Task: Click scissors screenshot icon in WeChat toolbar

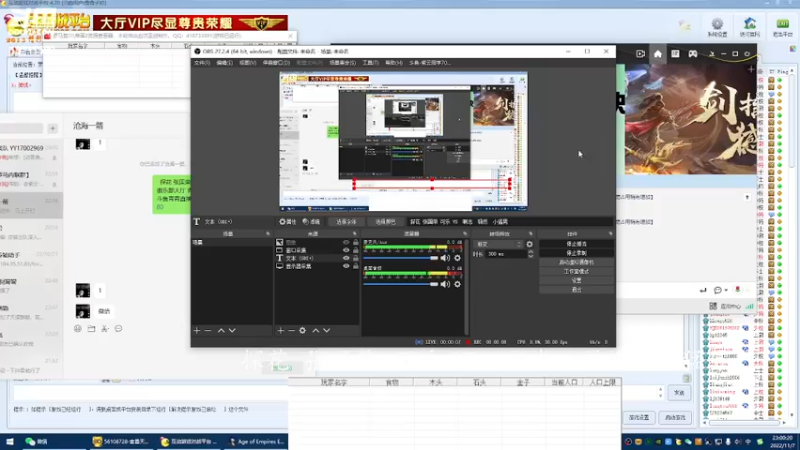Action: click(105, 329)
